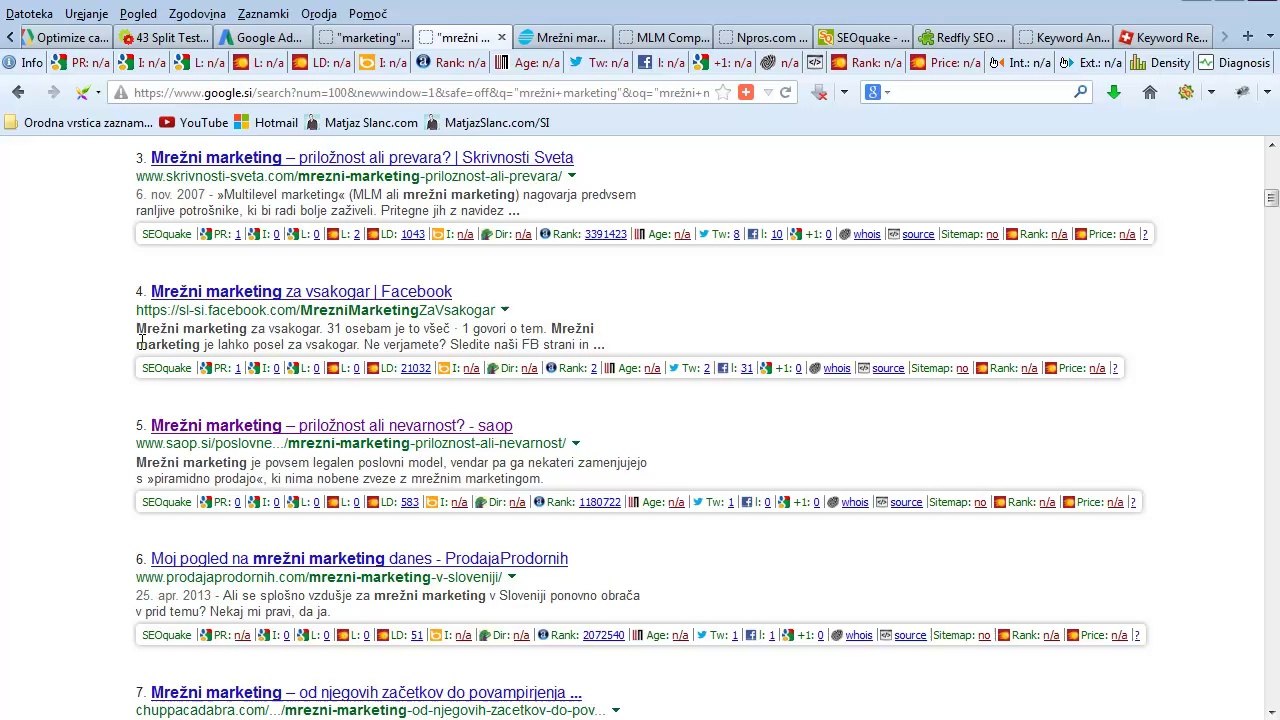
Task: Switch to the SEOquake tab
Action: [x=862, y=37]
